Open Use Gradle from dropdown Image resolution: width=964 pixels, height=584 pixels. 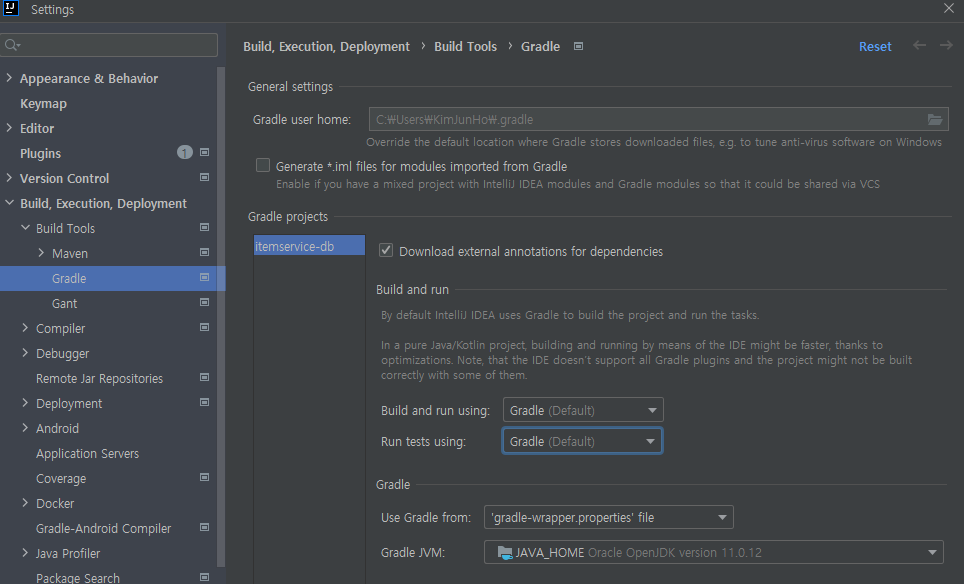609,517
